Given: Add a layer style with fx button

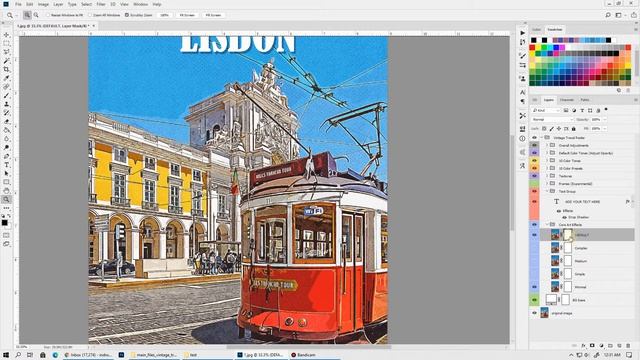Looking at the screenshot, I should pyautogui.click(x=583, y=346).
